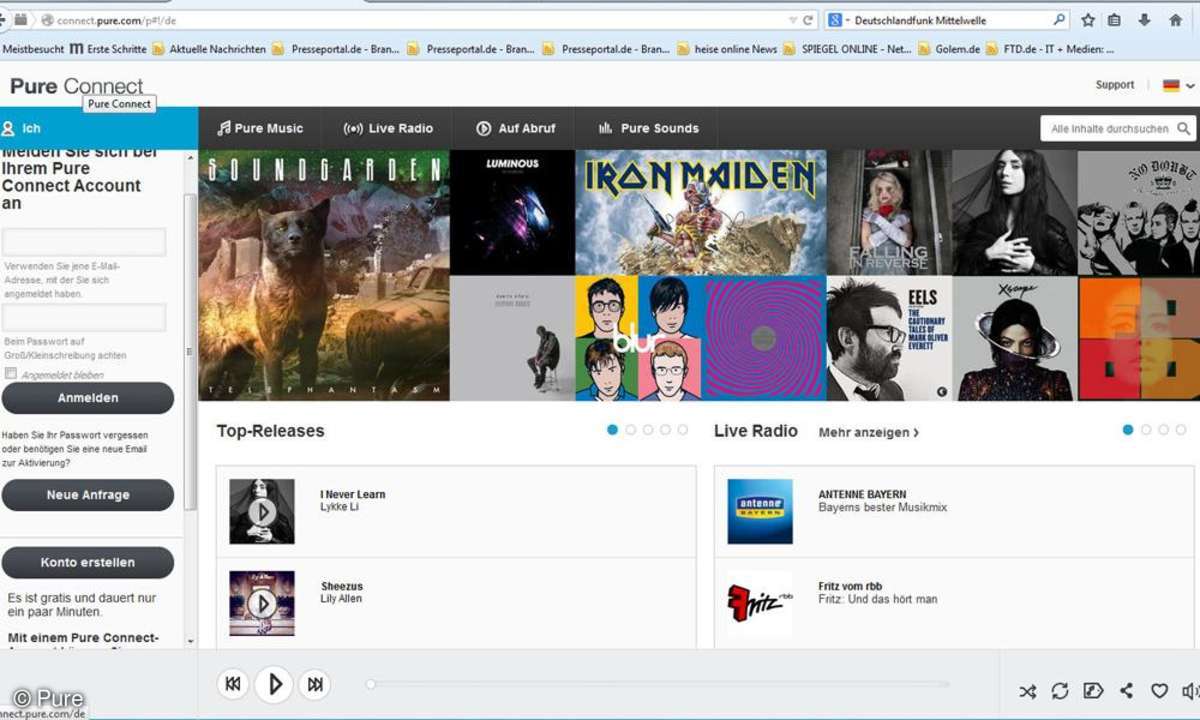Go to the browser home page icon
Screen dimensions: 1200x720
point(1175,20)
